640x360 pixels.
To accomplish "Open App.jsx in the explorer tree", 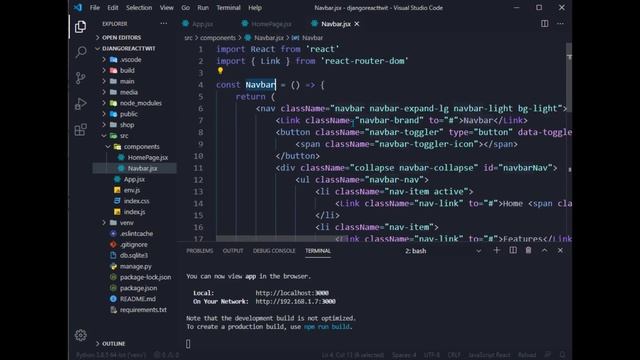I will 134,179.
